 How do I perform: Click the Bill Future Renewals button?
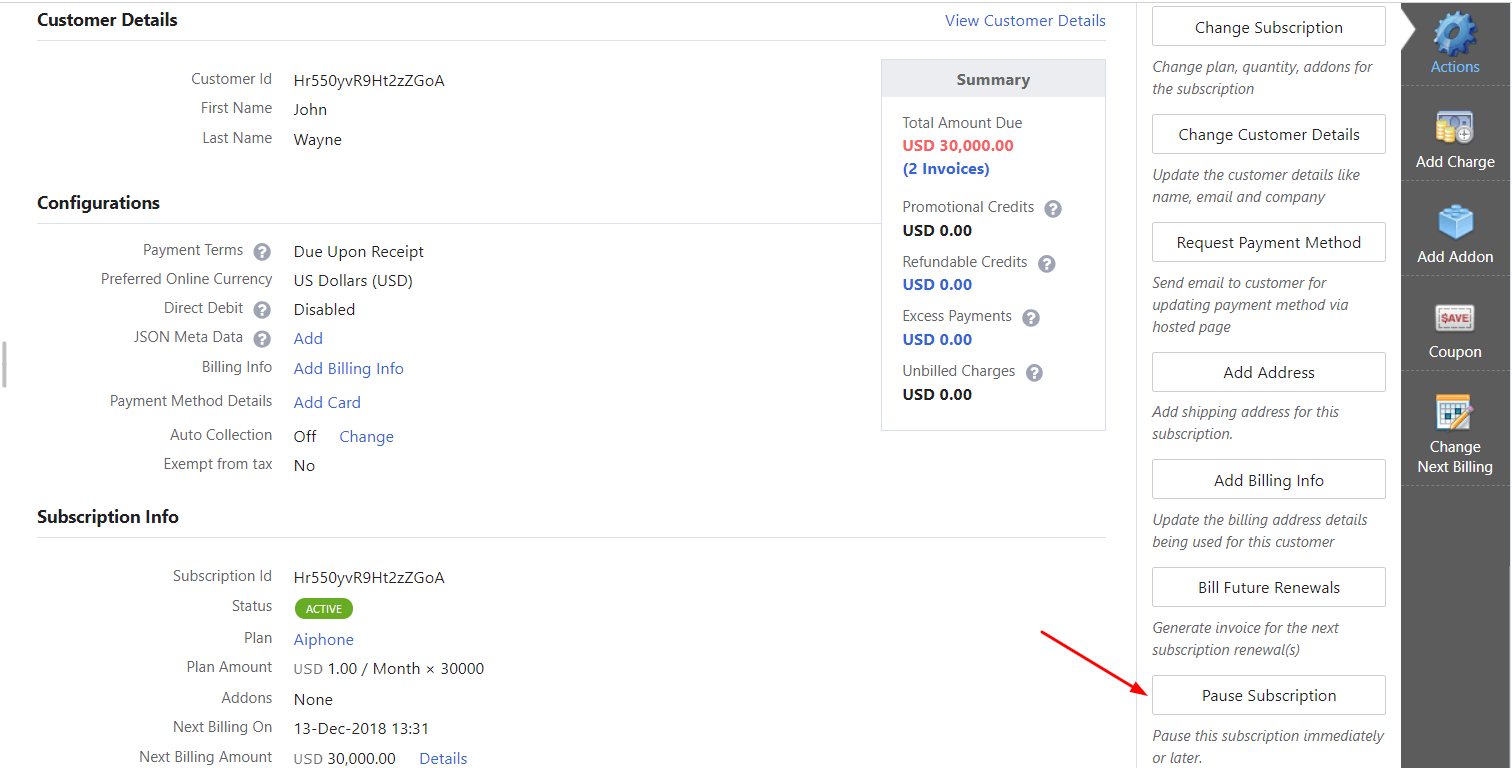(1268, 587)
